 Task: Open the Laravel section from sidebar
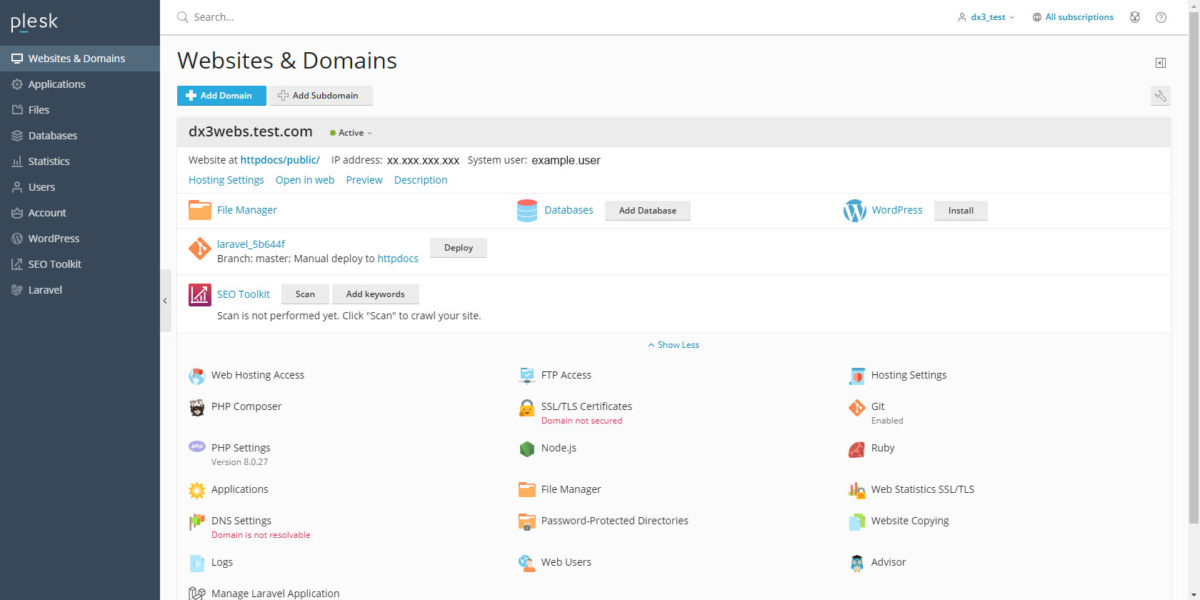pyautogui.click(x=45, y=289)
